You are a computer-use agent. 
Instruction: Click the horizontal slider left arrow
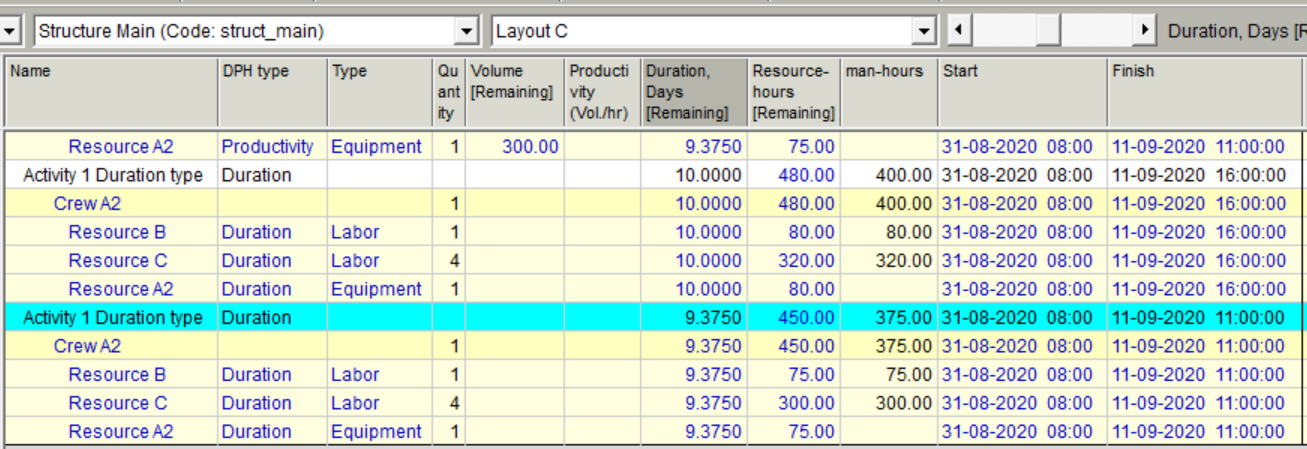959,31
